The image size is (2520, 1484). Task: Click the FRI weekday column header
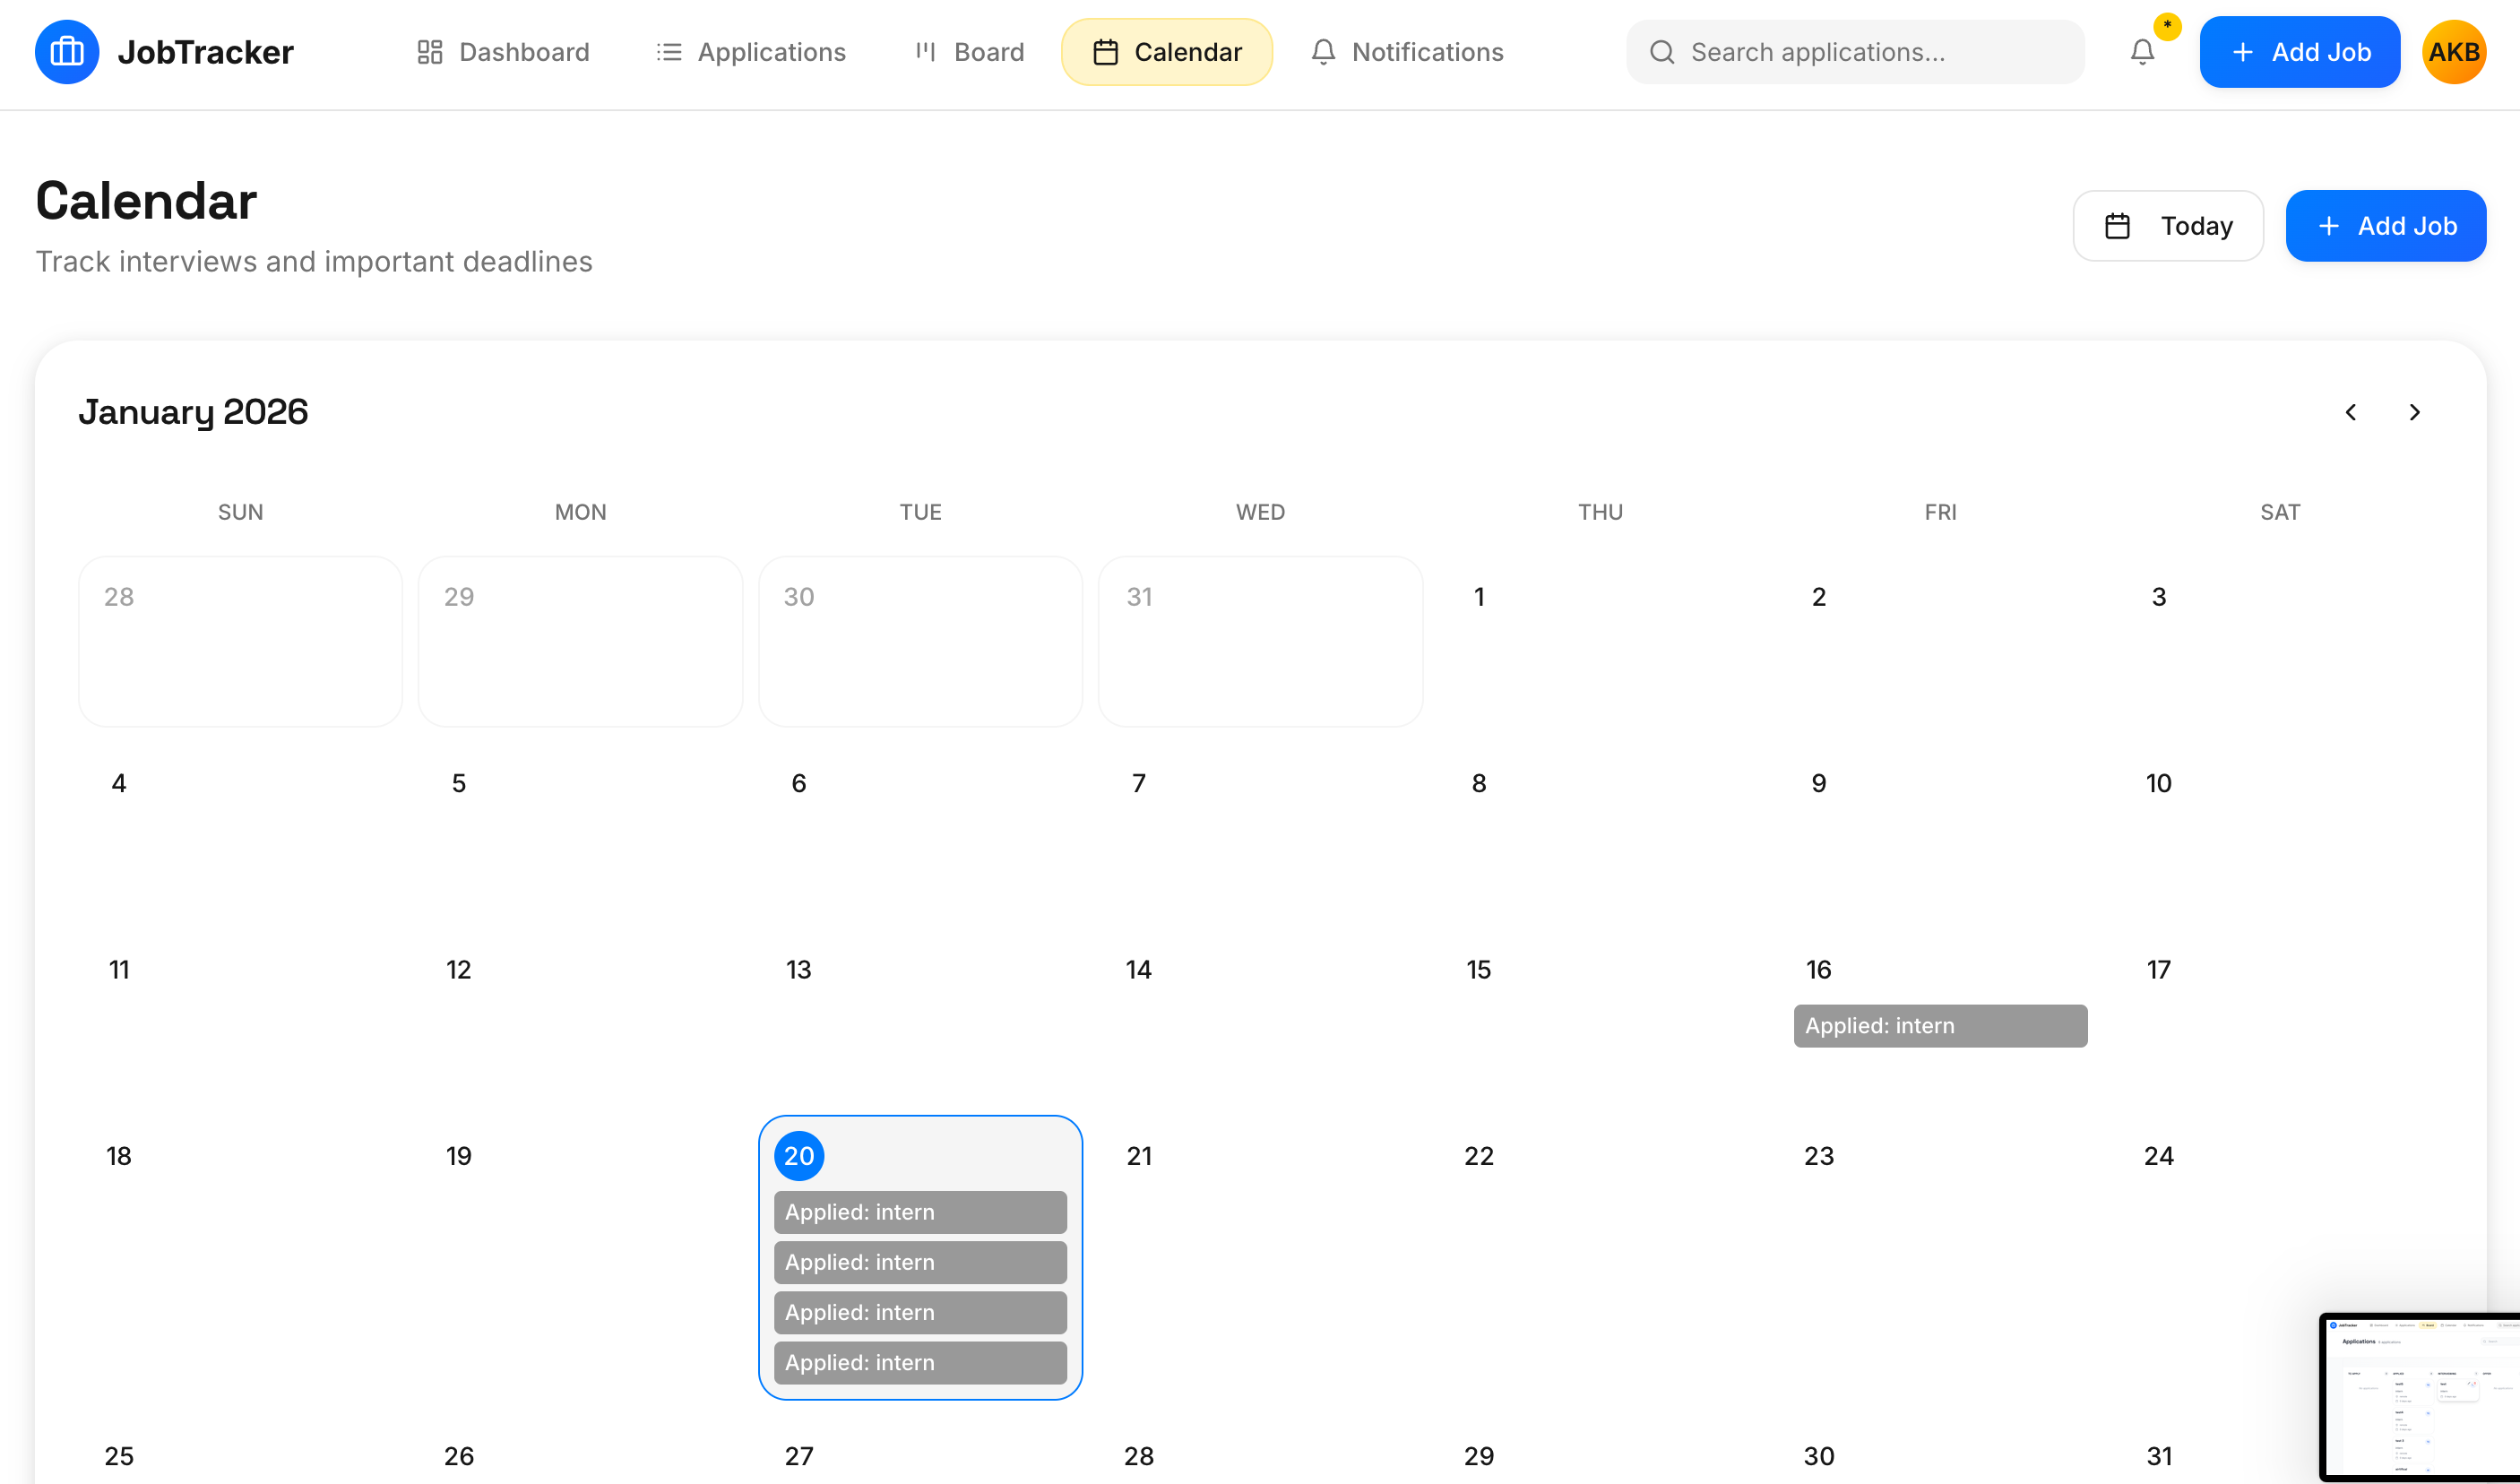tap(1940, 512)
